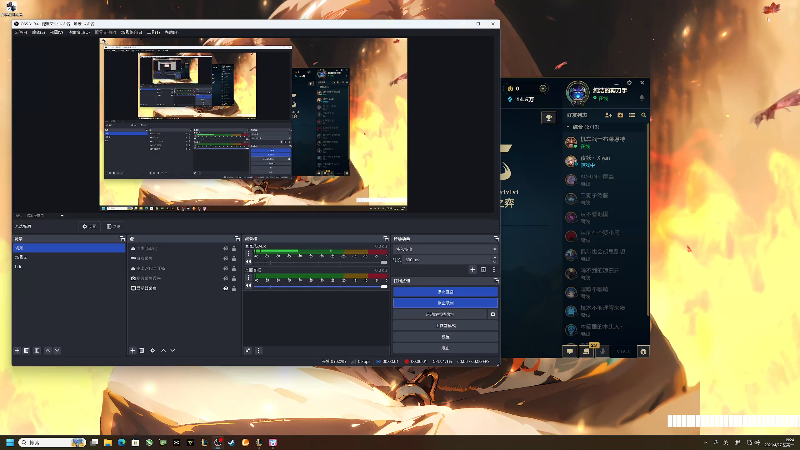Image resolution: width=800 pixels, height=450 pixels.
Task: Remove selected source with Sources panel trash icon
Action: click(142, 351)
